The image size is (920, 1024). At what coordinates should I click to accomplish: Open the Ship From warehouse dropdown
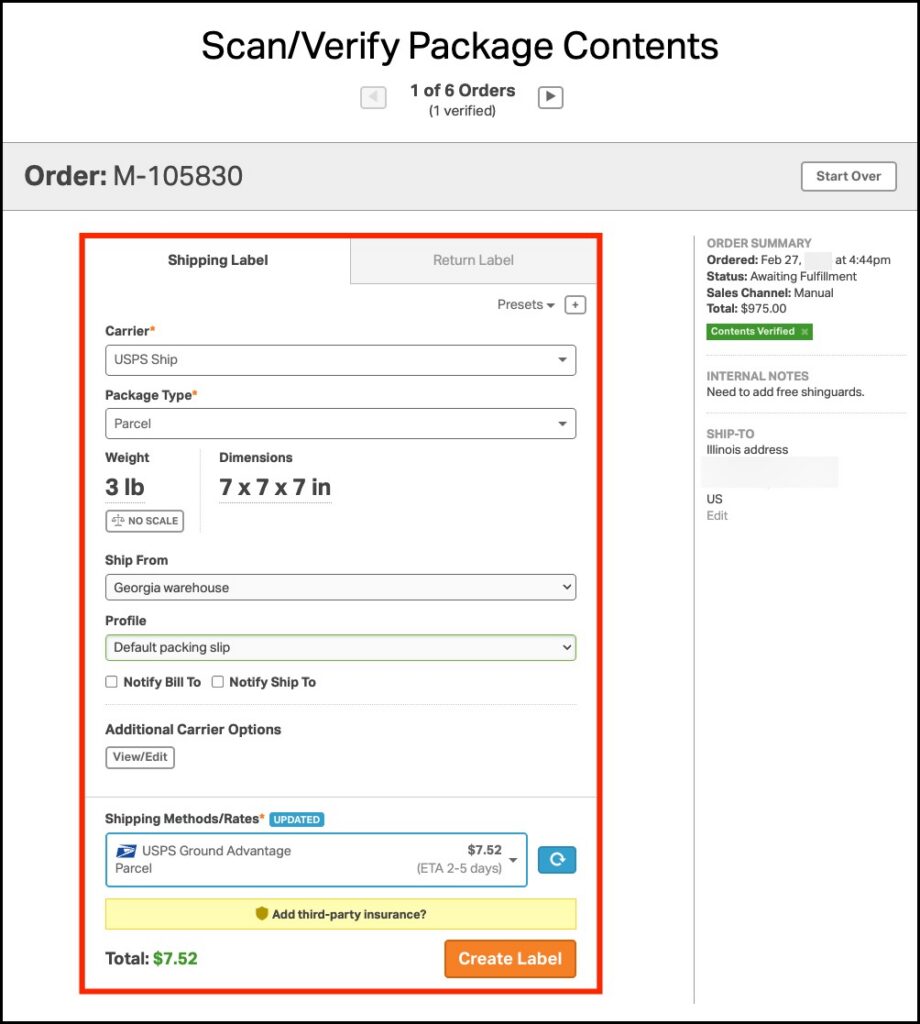(x=340, y=588)
